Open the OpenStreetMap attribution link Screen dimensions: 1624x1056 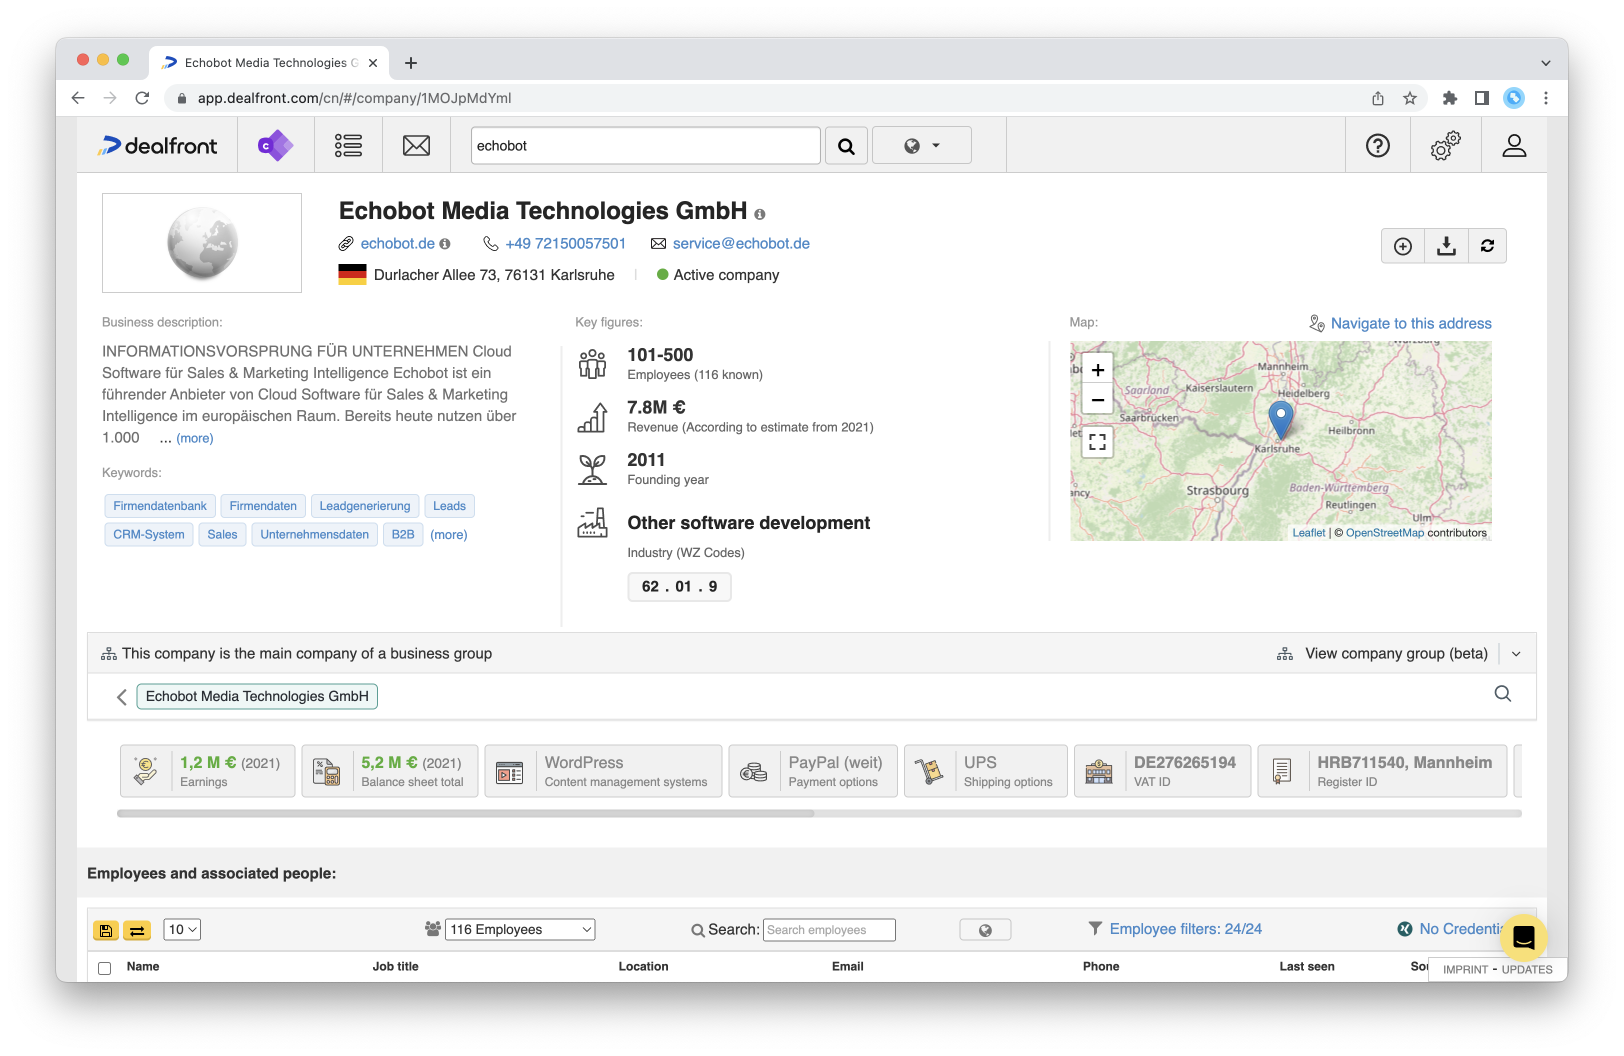[x=1385, y=533]
